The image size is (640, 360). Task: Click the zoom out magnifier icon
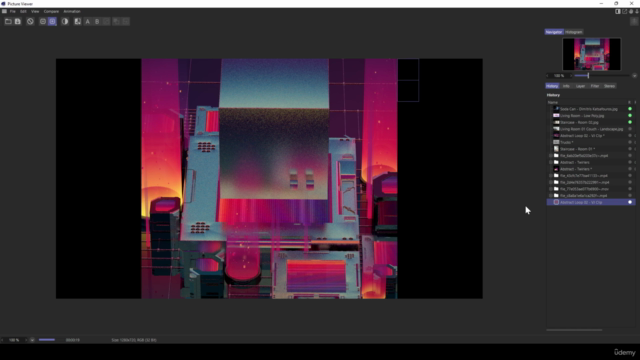click(x=43, y=21)
